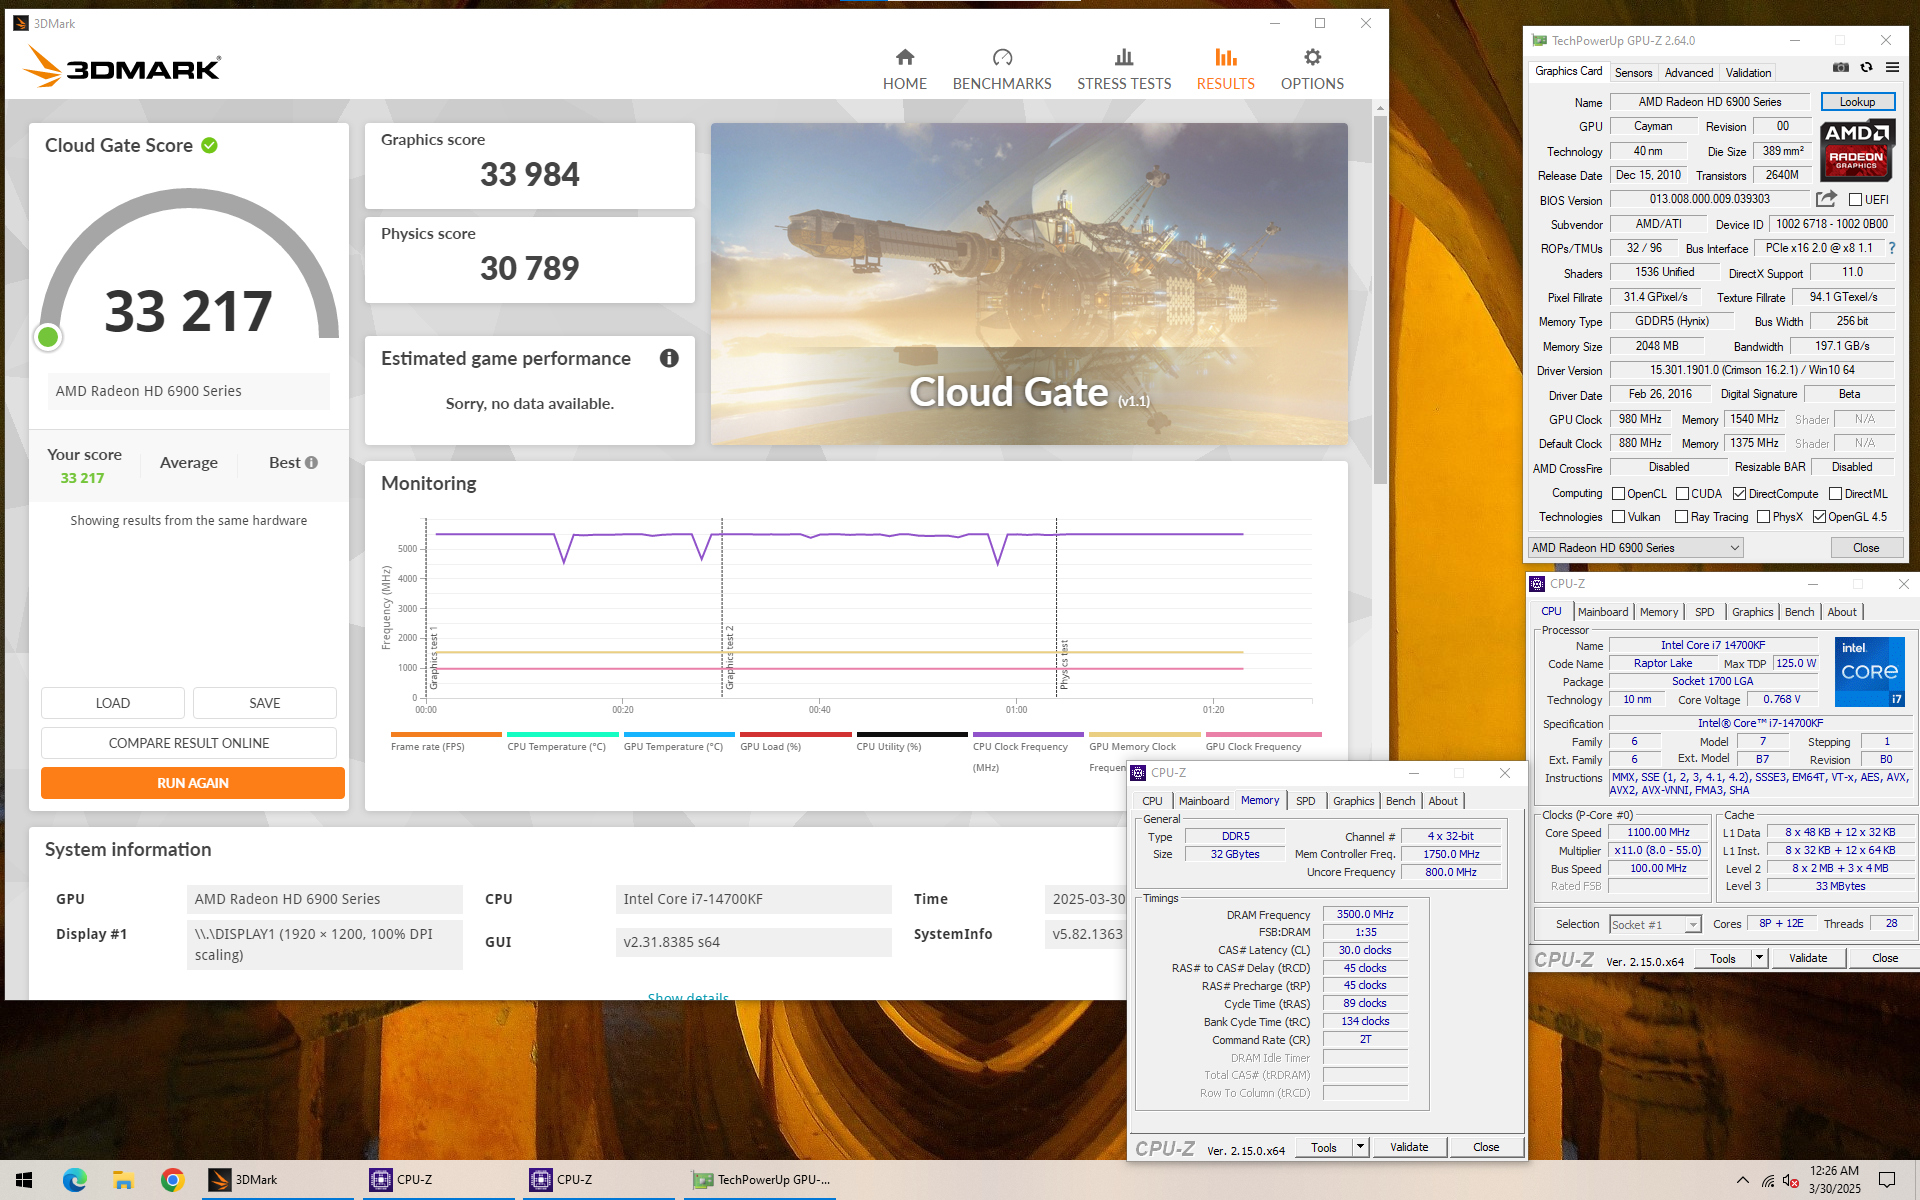The height and width of the screenshot is (1200, 1920).
Task: Click the BIOS export share icon in GPU-Z
Action: point(1826,199)
